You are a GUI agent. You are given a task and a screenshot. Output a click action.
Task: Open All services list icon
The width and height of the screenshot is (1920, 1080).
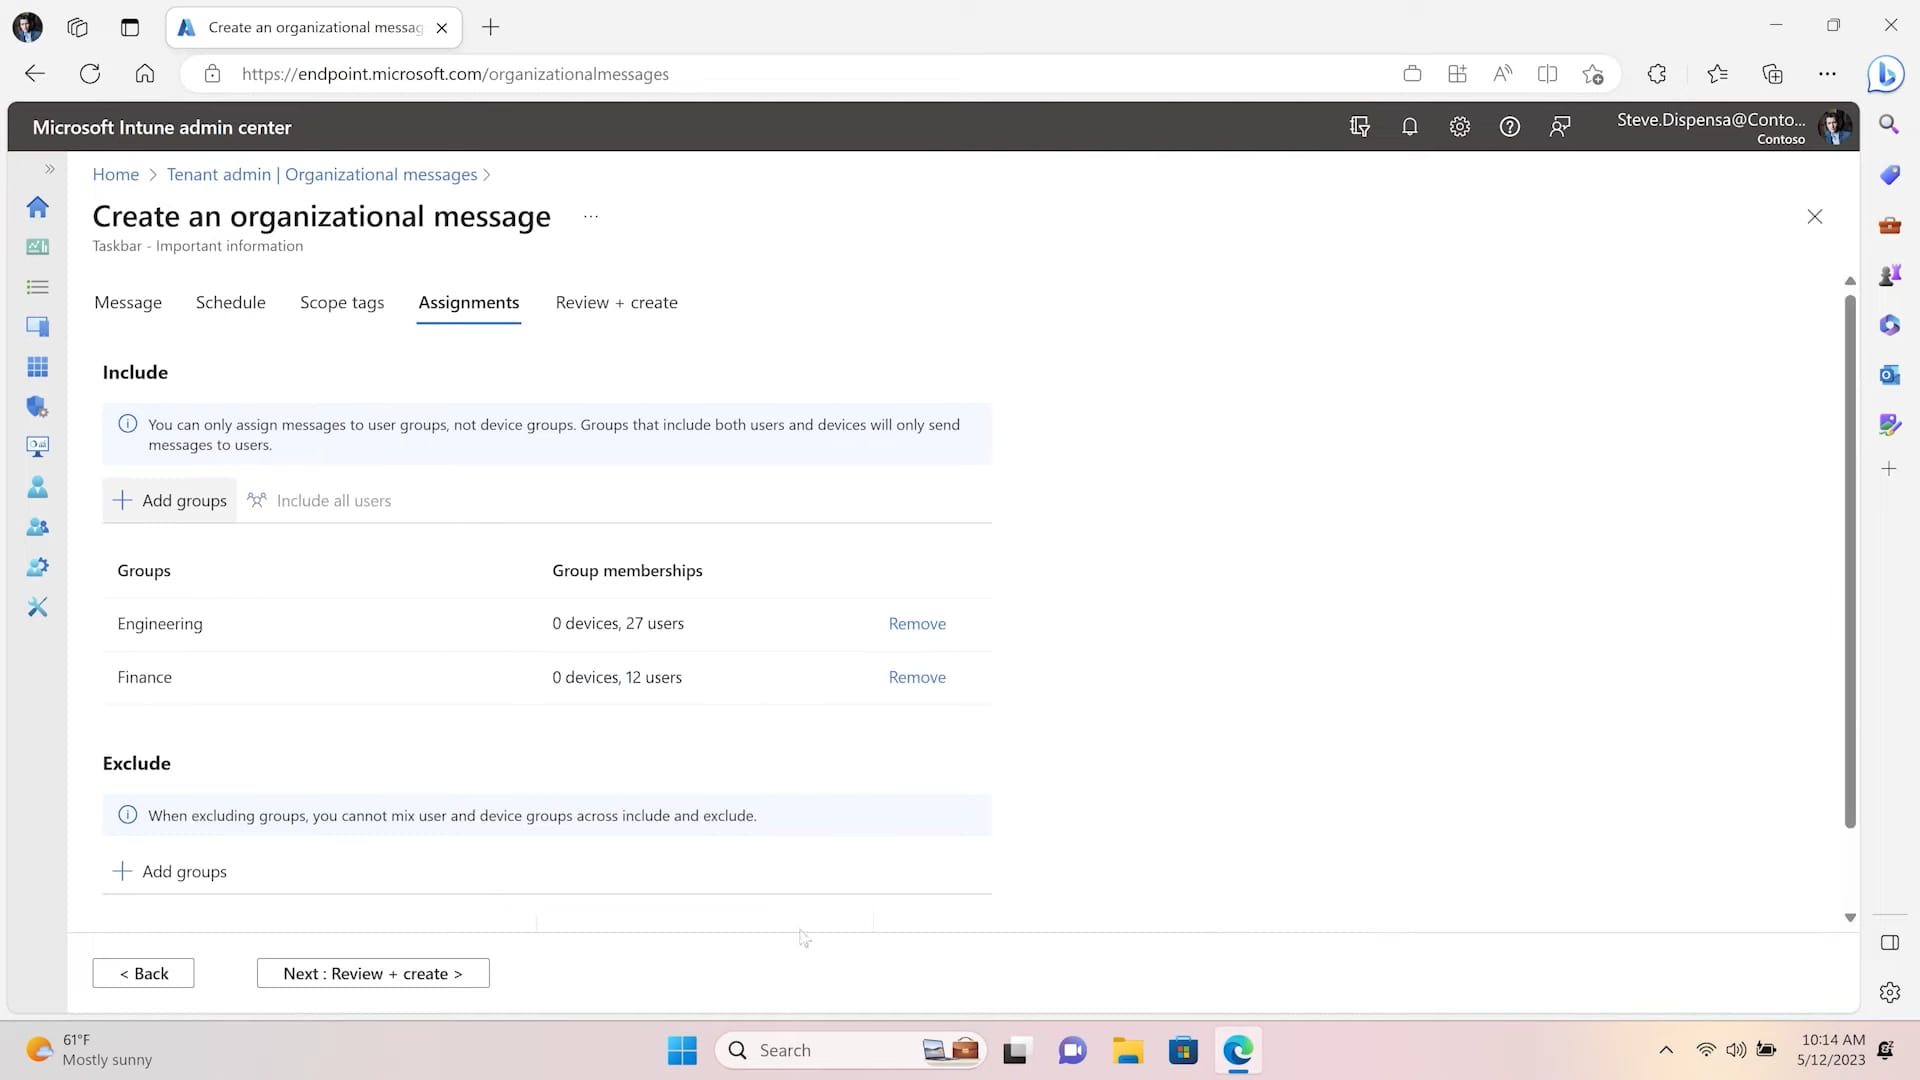point(37,287)
